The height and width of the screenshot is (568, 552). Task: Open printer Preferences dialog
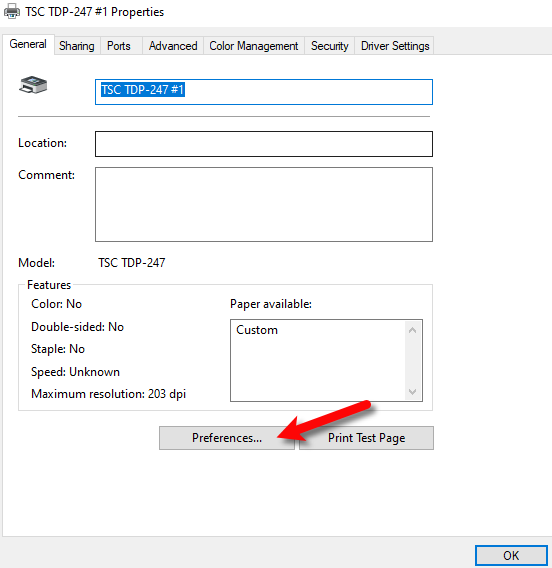click(x=227, y=438)
